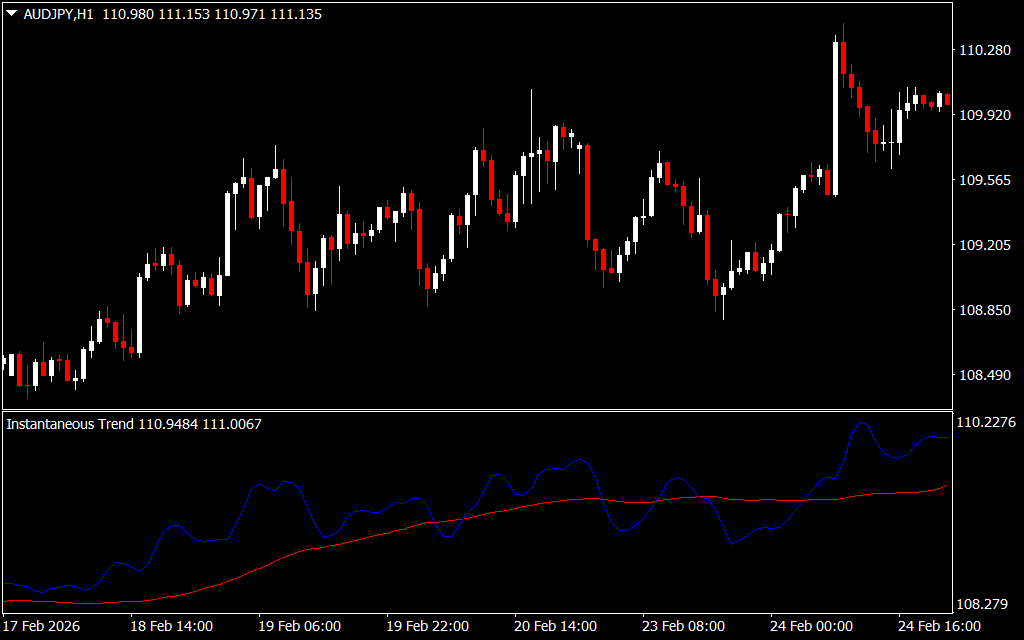This screenshot has width=1024, height=640.
Task: Click the 110.2276 indicator scale value
Action: pos(987,422)
